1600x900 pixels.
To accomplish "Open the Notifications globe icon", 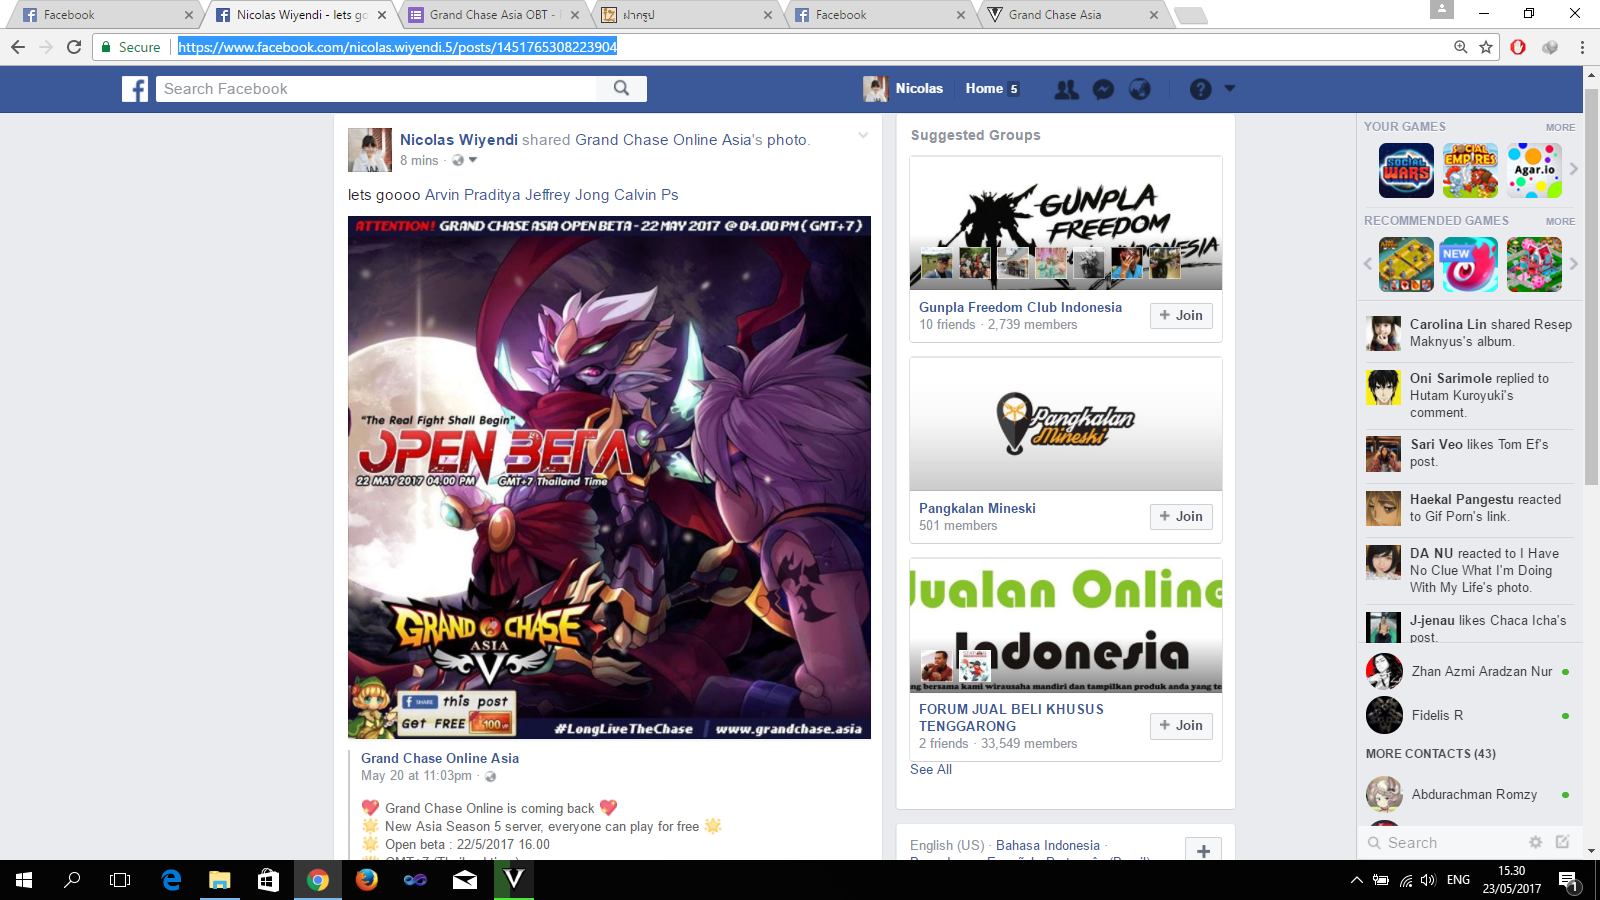I will click(1140, 89).
